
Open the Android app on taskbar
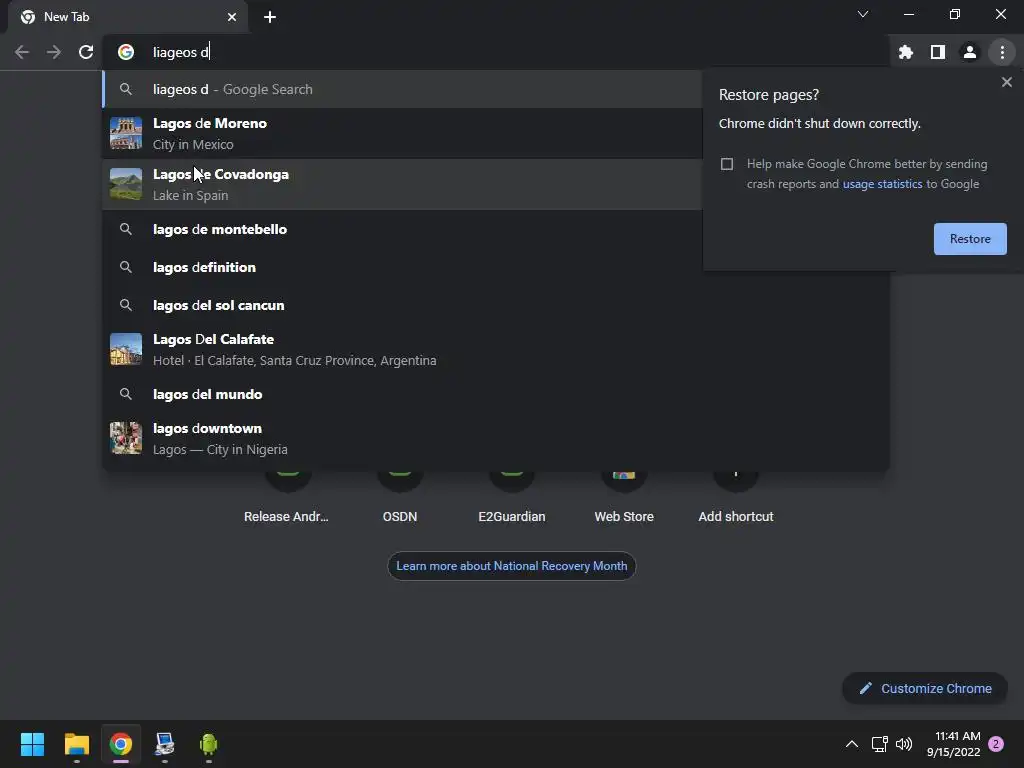[208, 744]
